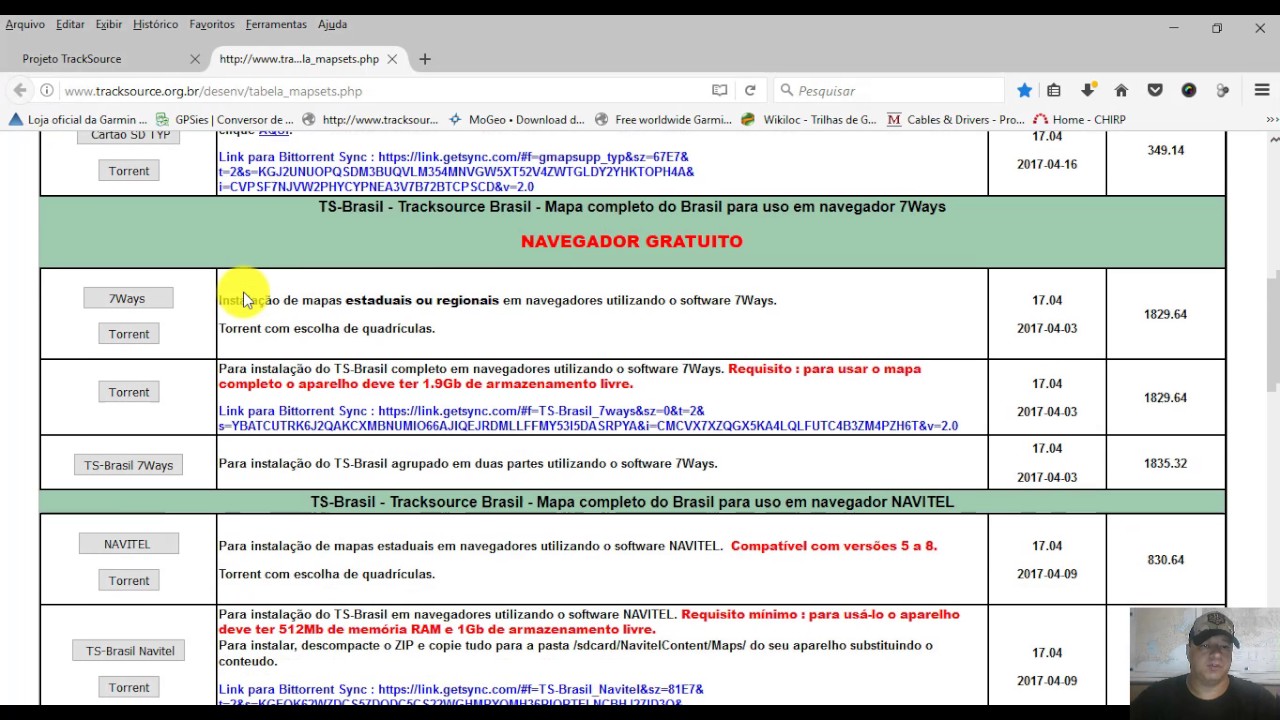Image resolution: width=1280 pixels, height=720 pixels.
Task: Open the site information icon in address bar
Action: 46,90
